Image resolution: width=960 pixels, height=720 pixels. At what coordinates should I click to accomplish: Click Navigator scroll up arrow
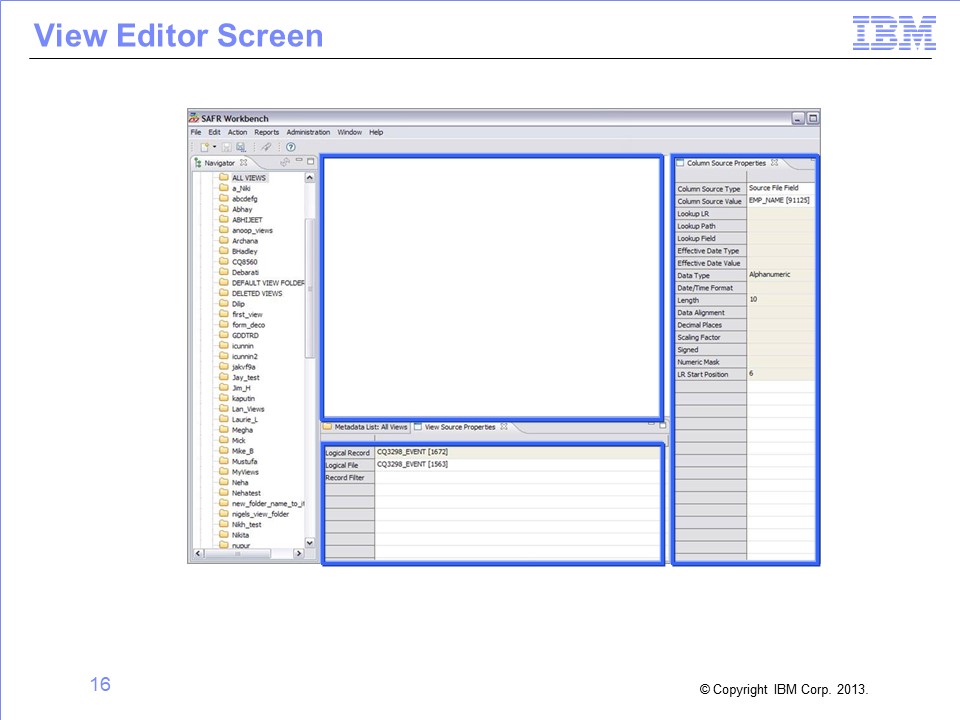click(x=310, y=178)
